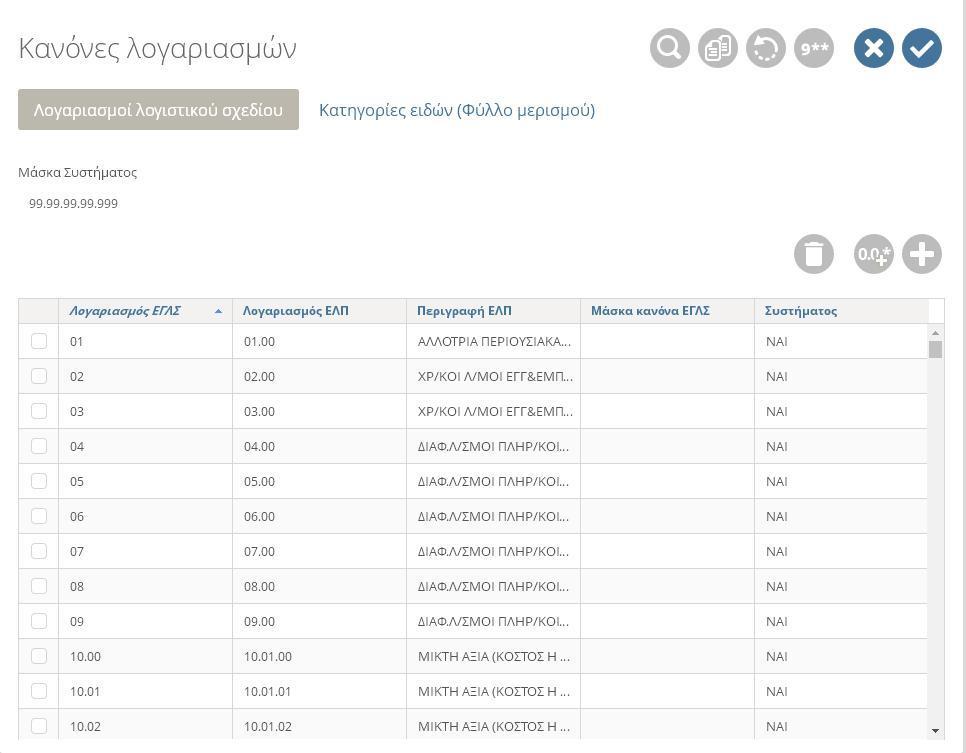Screen dimensions: 966x753
Task: Click the copy documents icon
Action: [717, 48]
